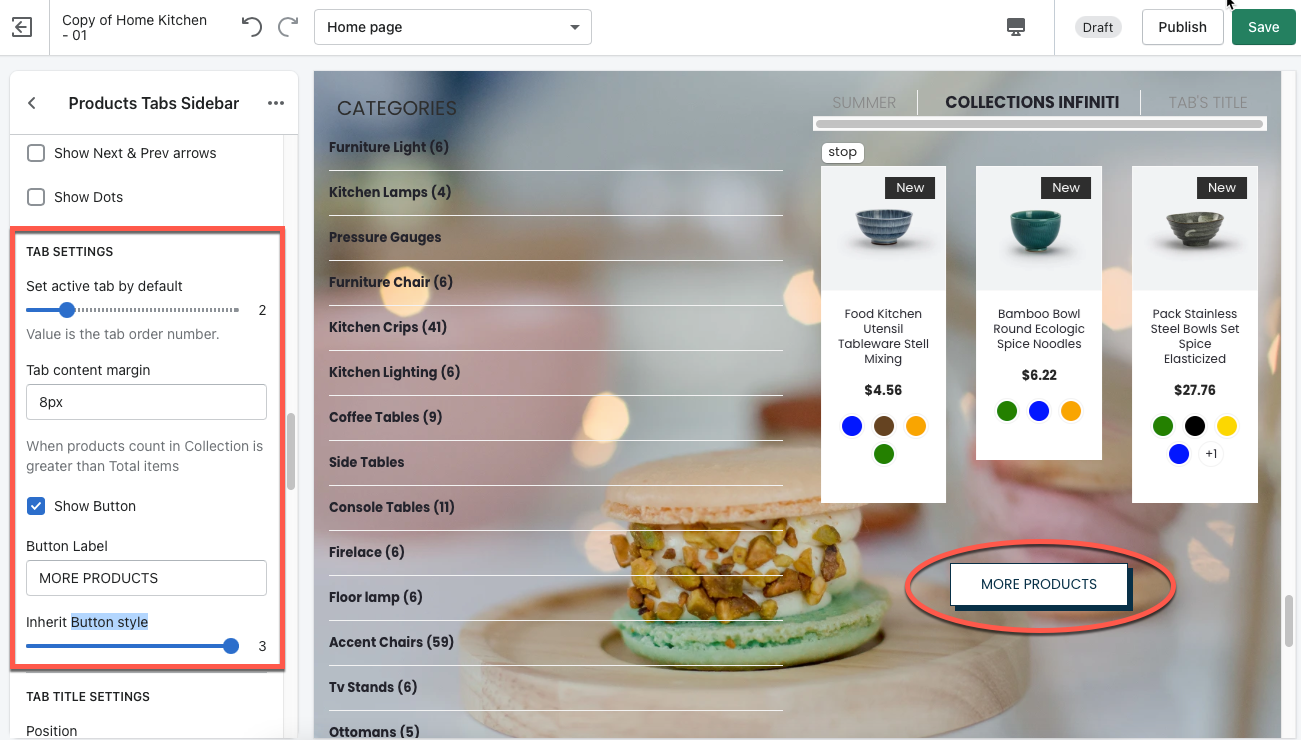Click the Bamboo Bowl product image
This screenshot has width=1301, height=740.
pos(1039,229)
